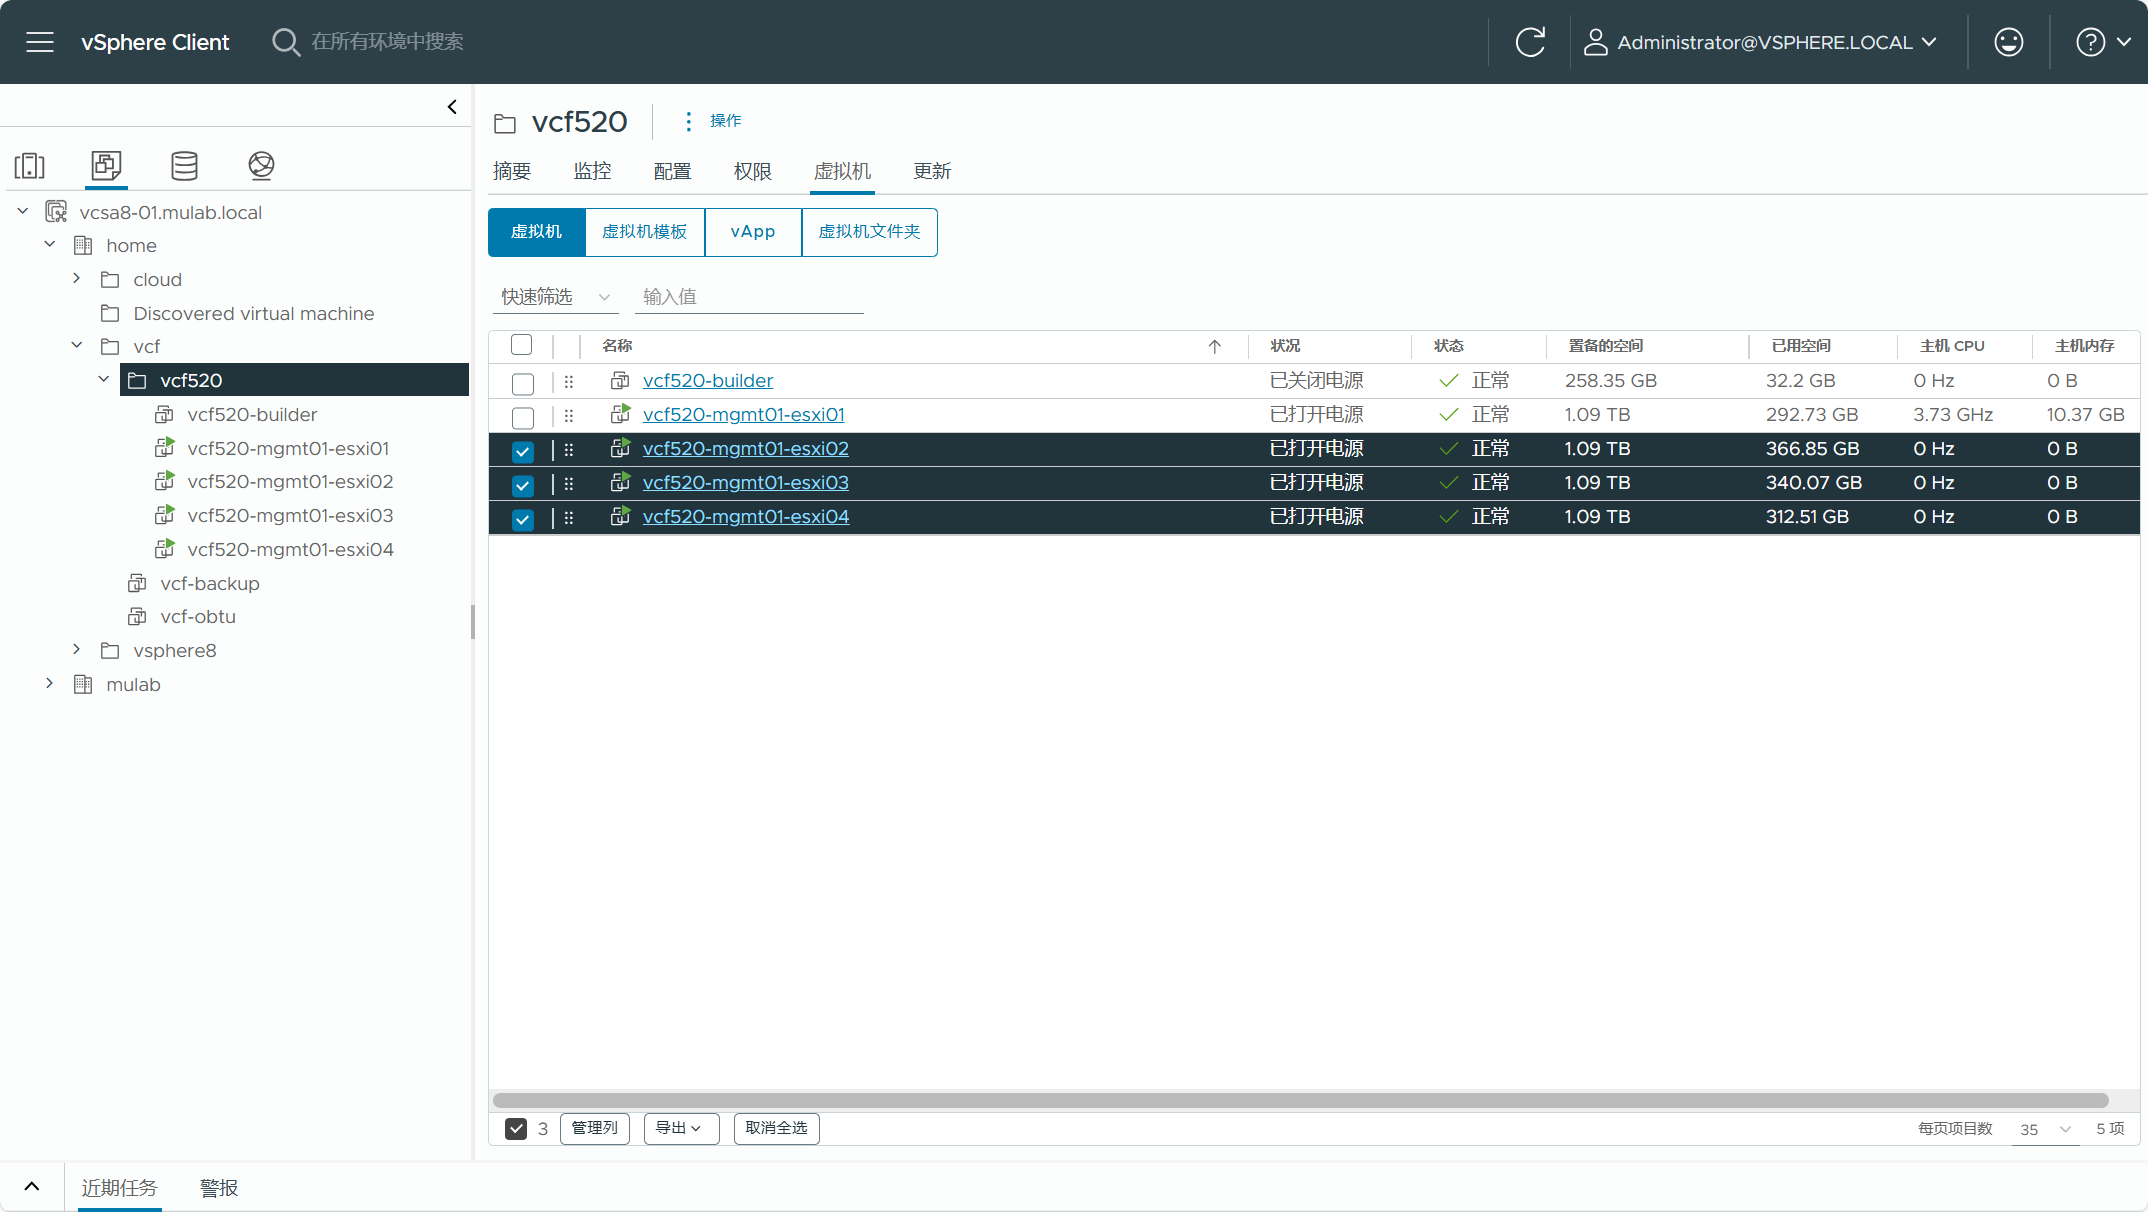Screen dimensions: 2148x1212
Task: Collapse the left navigation pane
Action: tap(452, 107)
